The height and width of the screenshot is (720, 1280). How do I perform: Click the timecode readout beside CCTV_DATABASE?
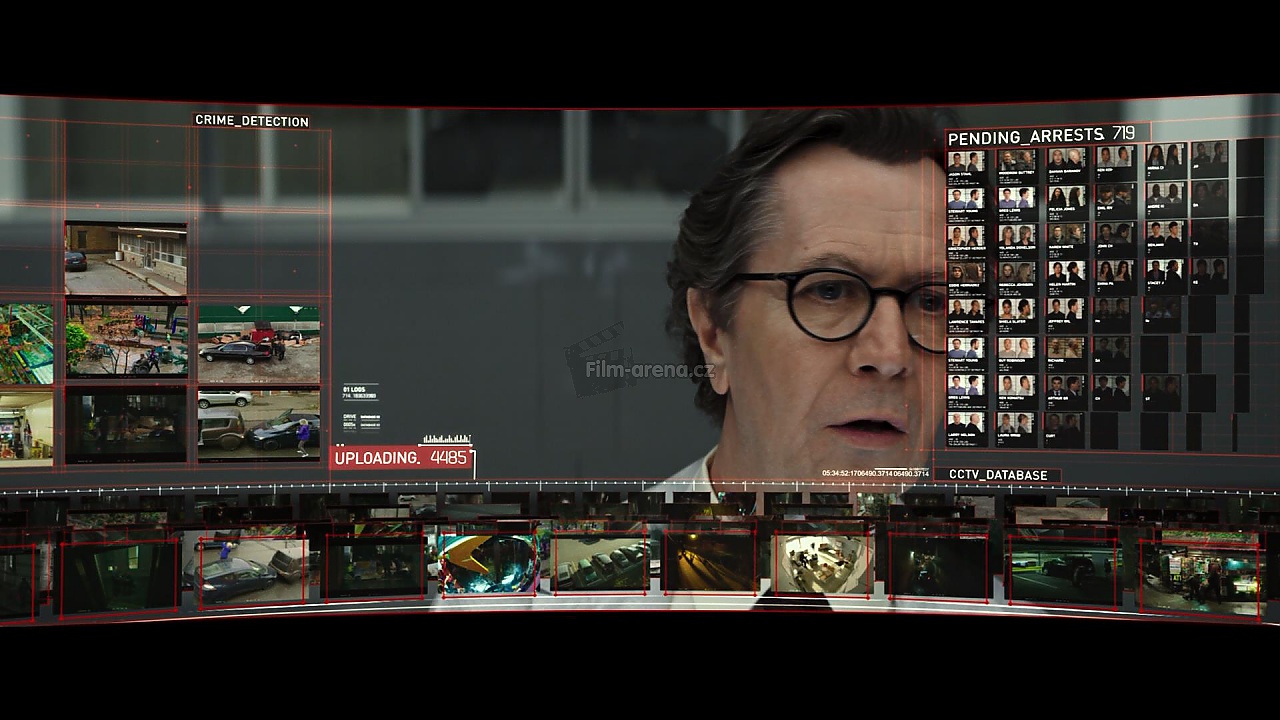coord(875,473)
